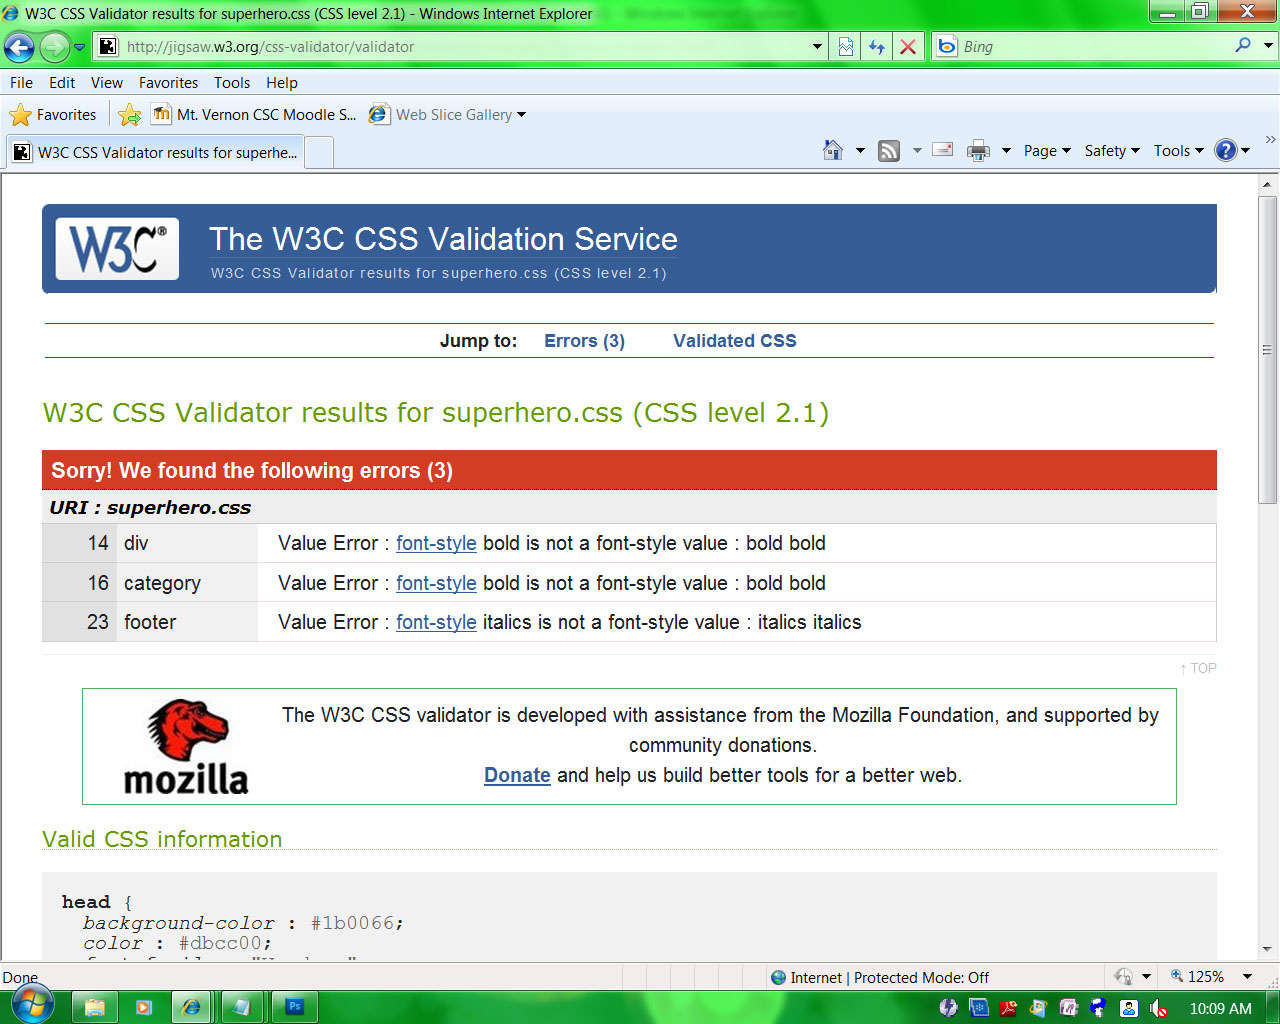Screen dimensions: 1280x1024
Task: Expand the Page dropdown menu
Action: [x=1046, y=151]
